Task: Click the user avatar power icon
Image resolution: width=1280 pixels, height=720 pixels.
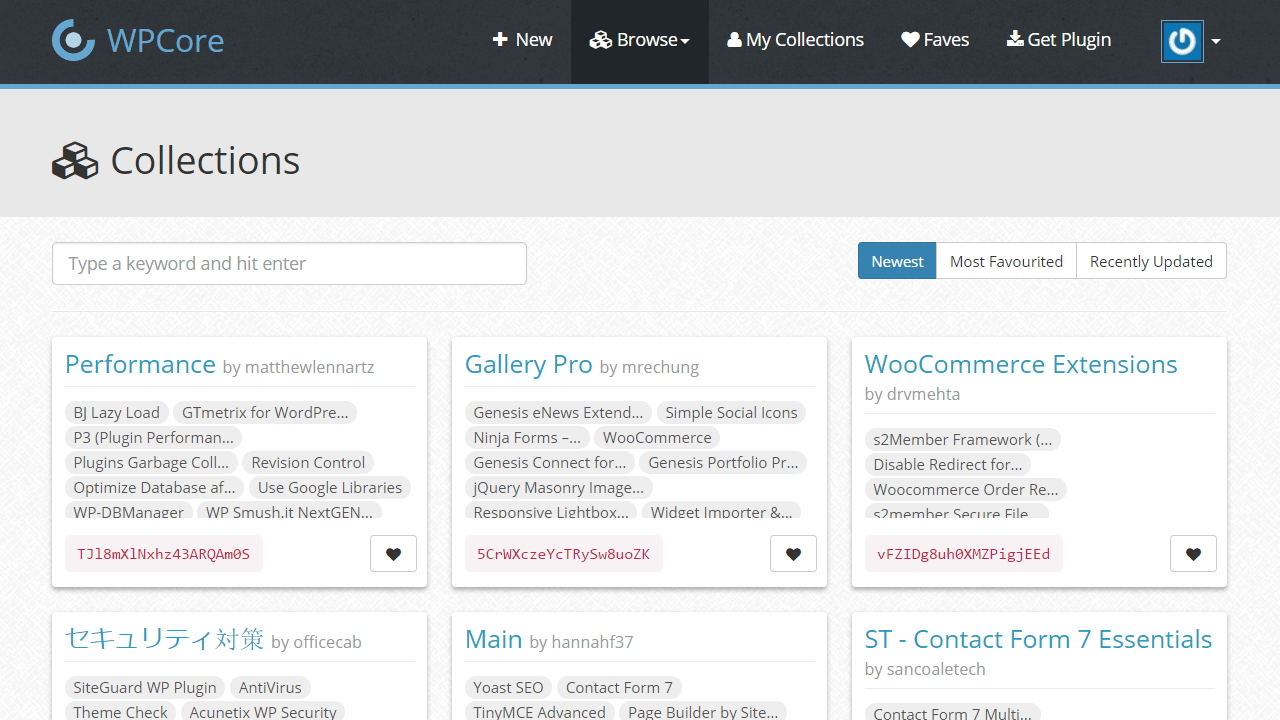Action: point(1182,41)
